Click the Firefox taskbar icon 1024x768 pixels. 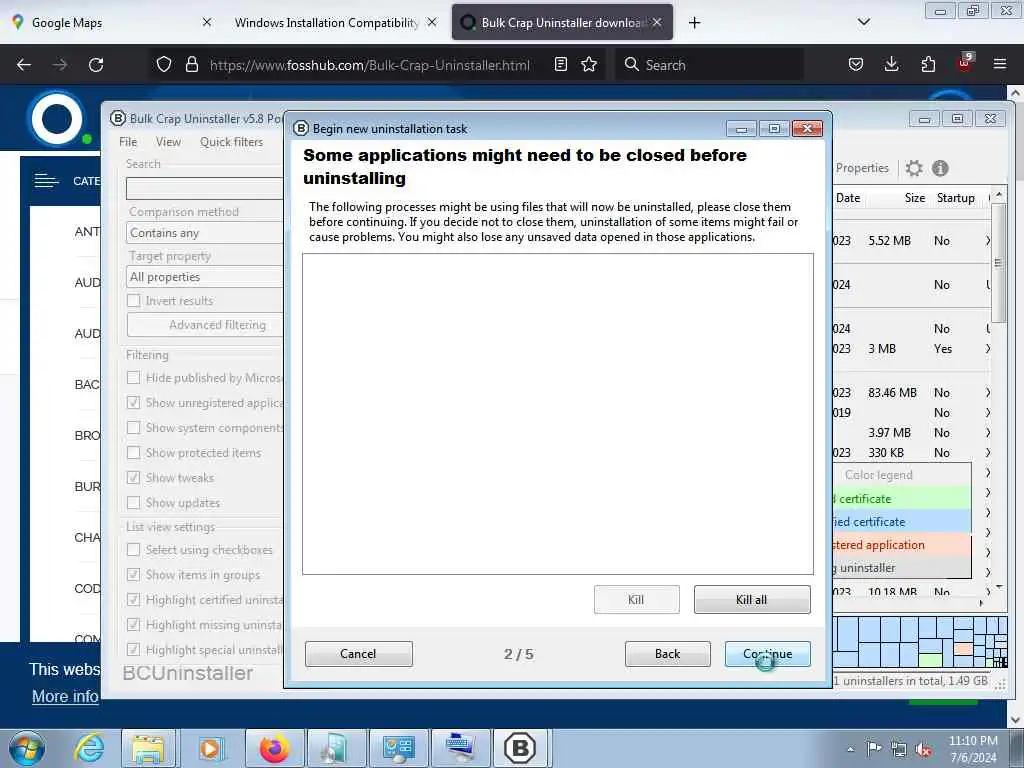coord(274,748)
